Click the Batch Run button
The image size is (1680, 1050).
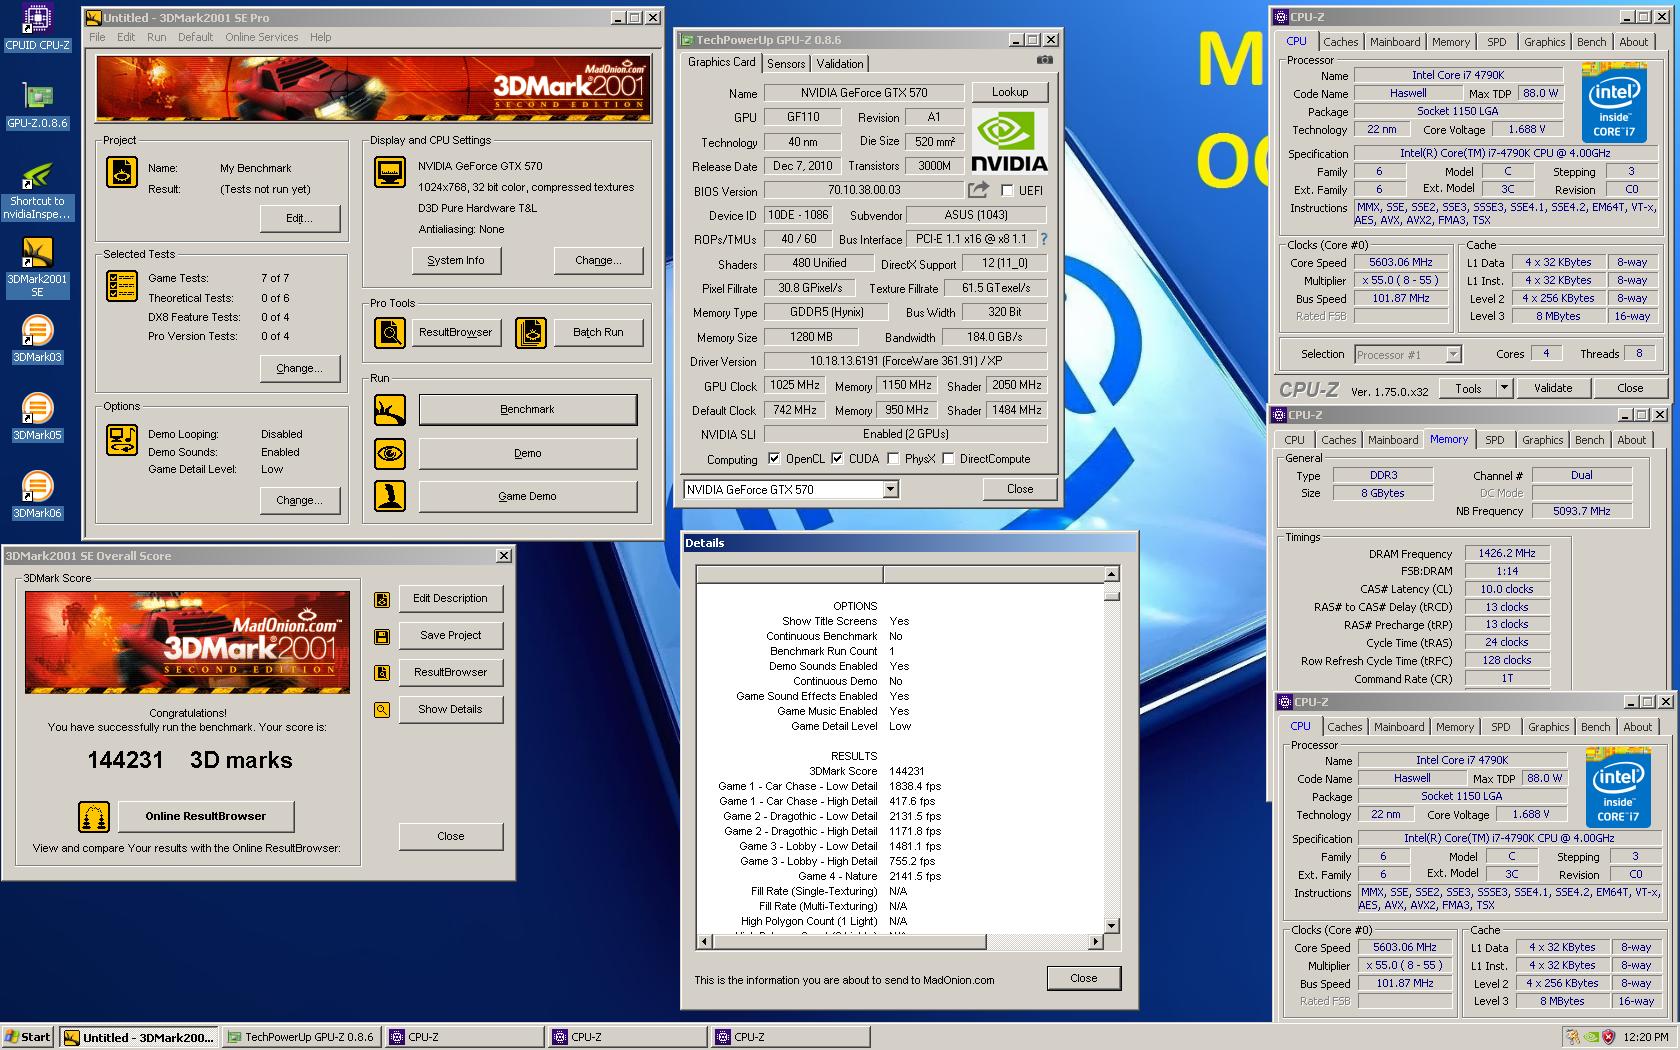[x=598, y=333]
